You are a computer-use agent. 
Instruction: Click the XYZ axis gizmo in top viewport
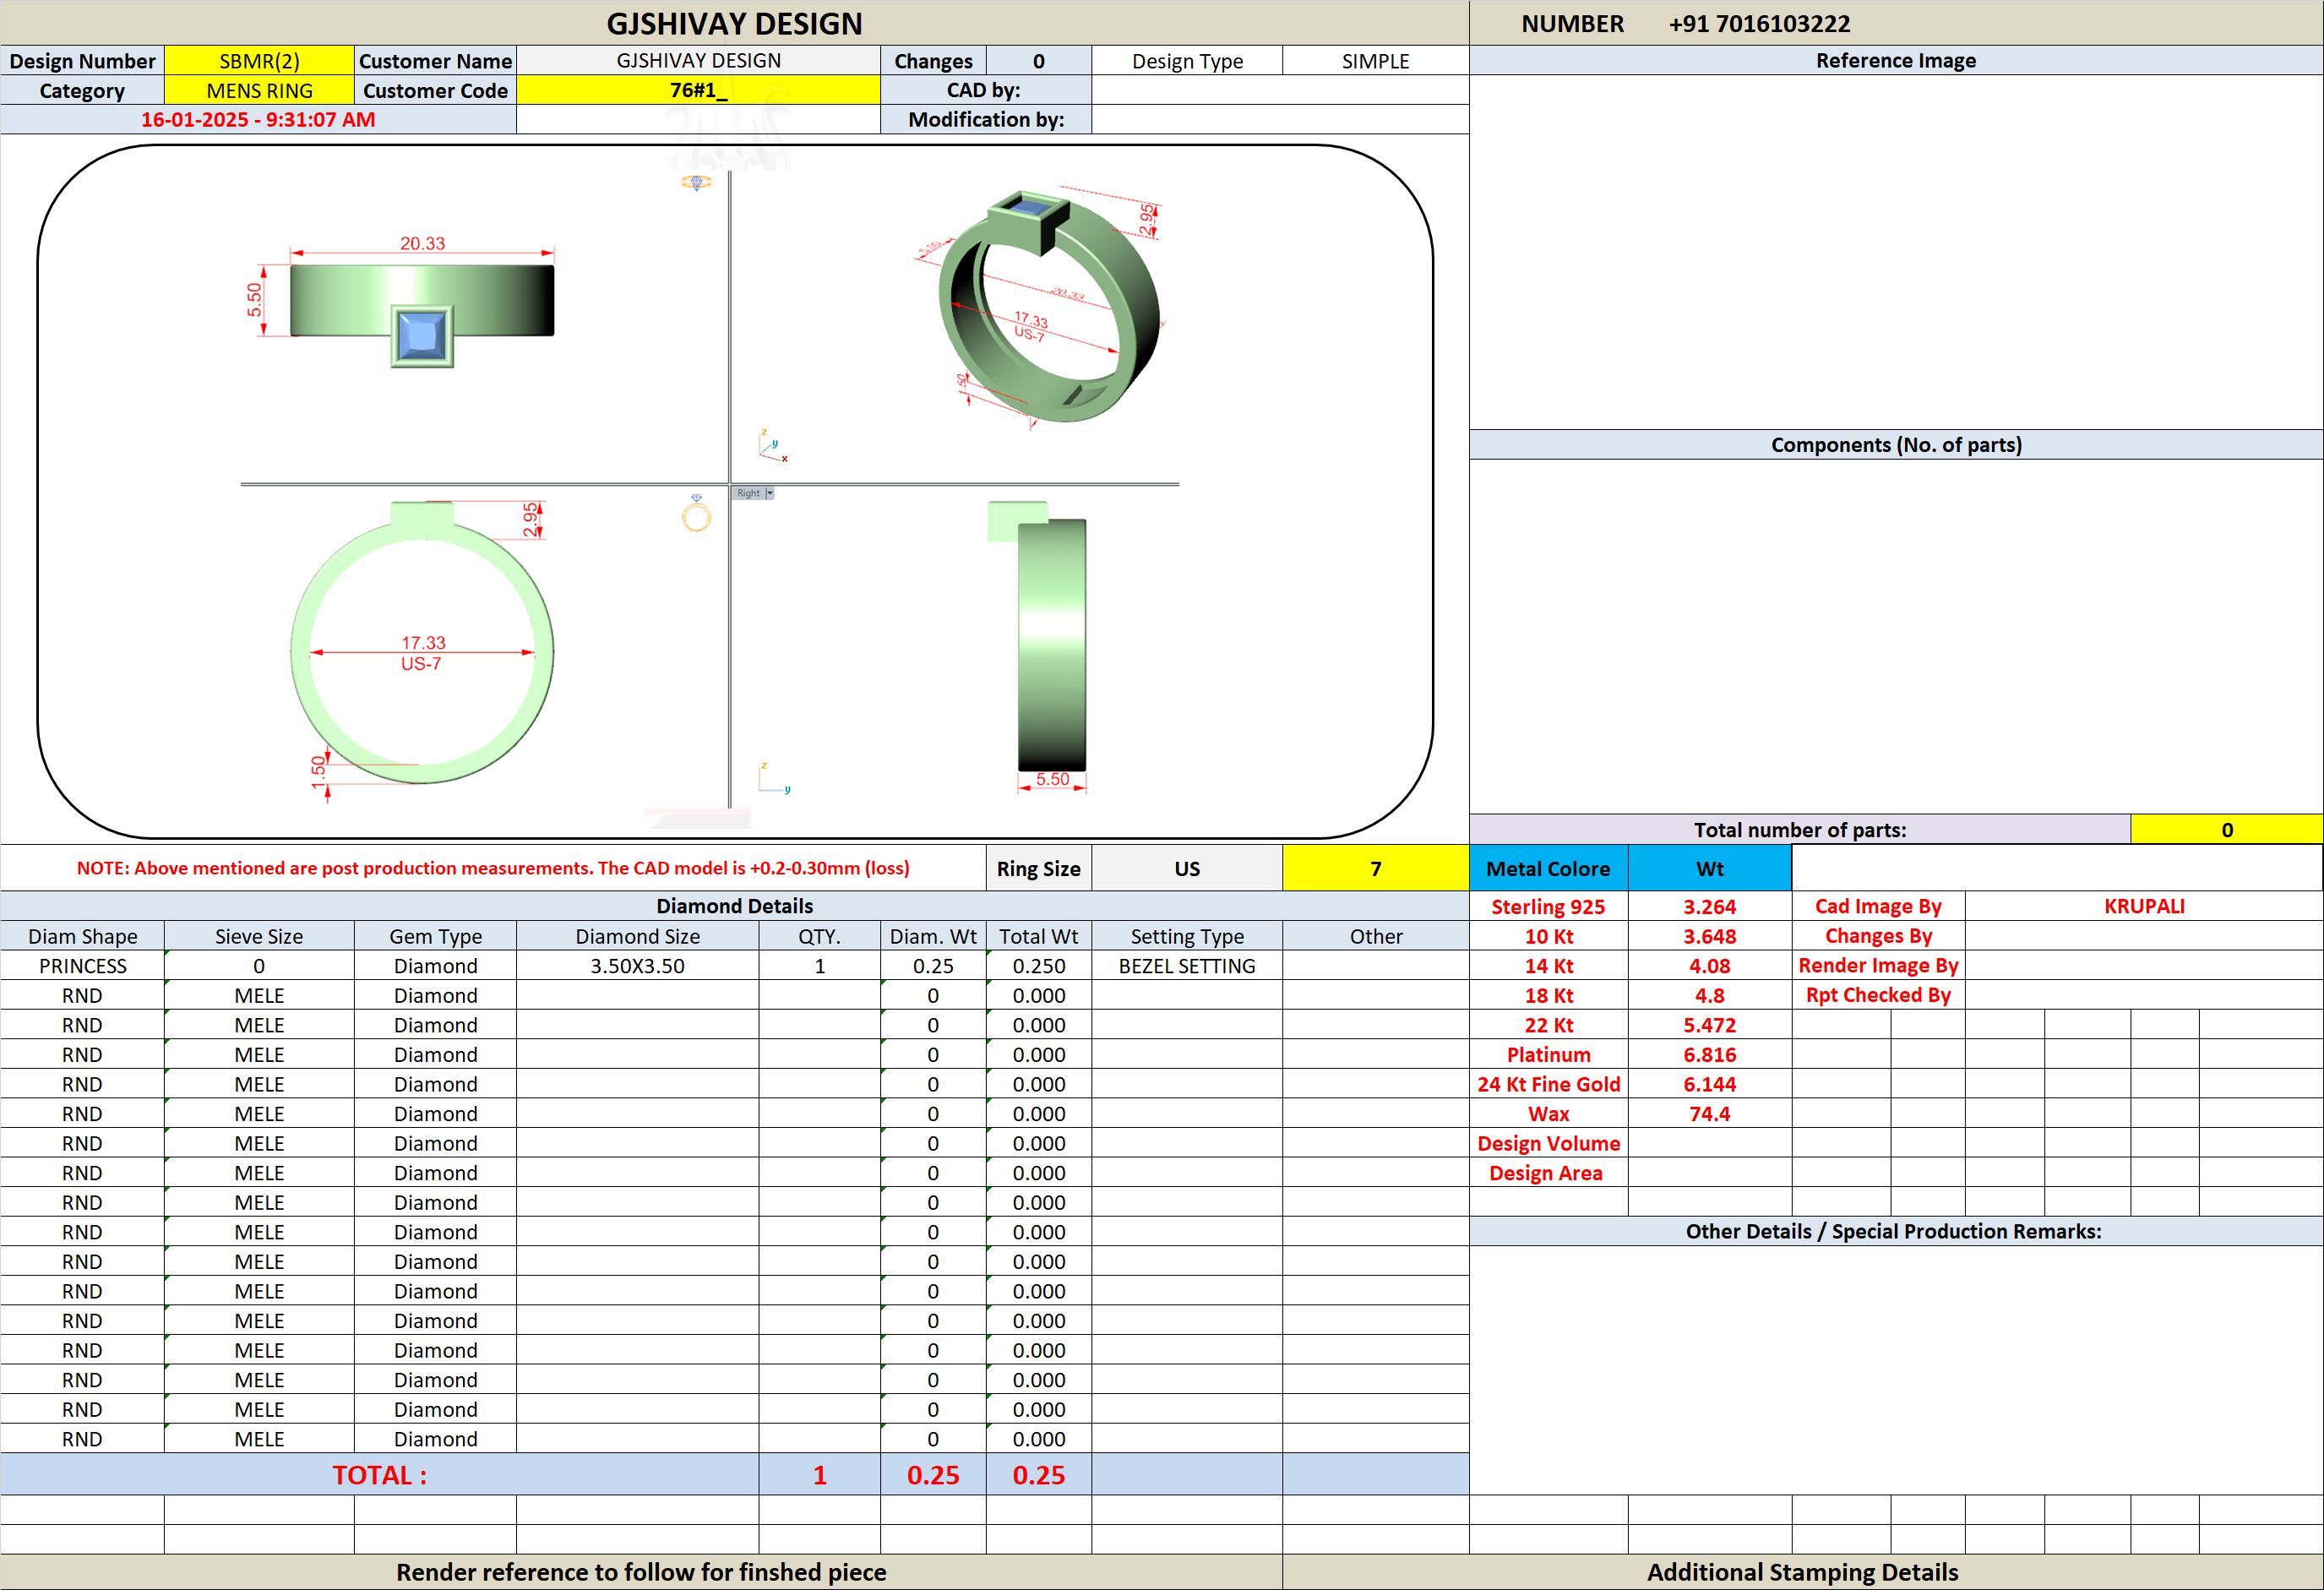pos(772,445)
